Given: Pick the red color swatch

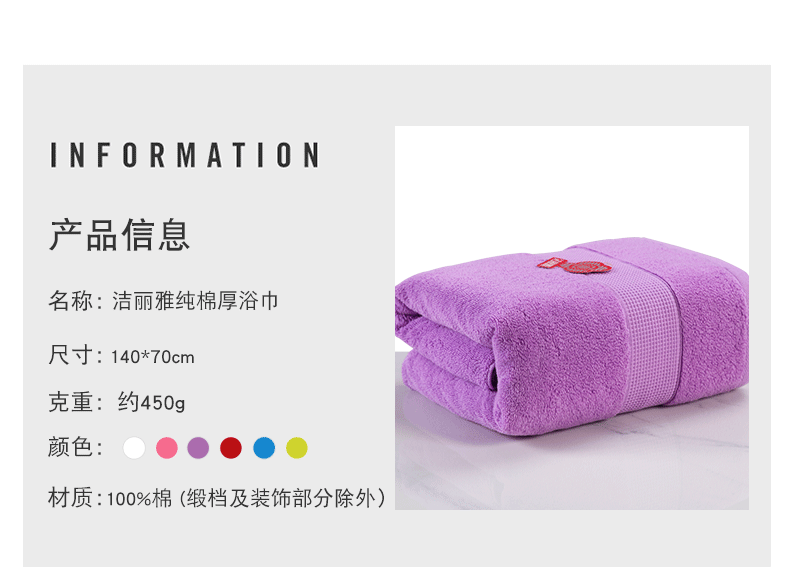Looking at the screenshot, I should [x=231, y=448].
